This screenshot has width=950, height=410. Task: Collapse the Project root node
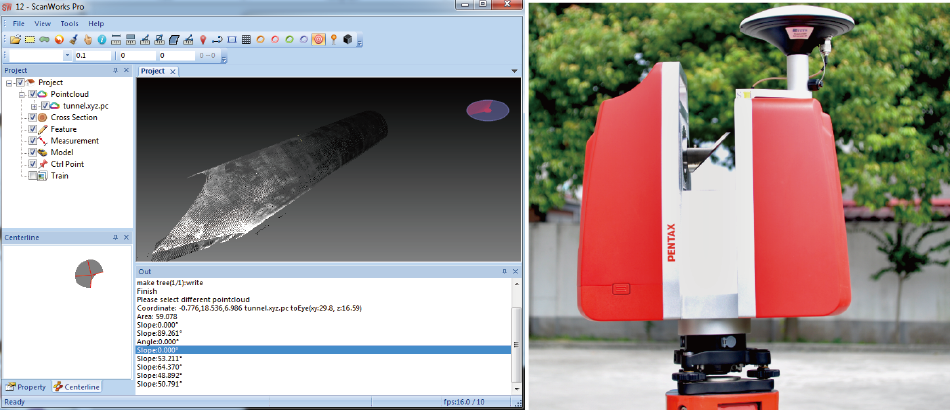[9, 82]
